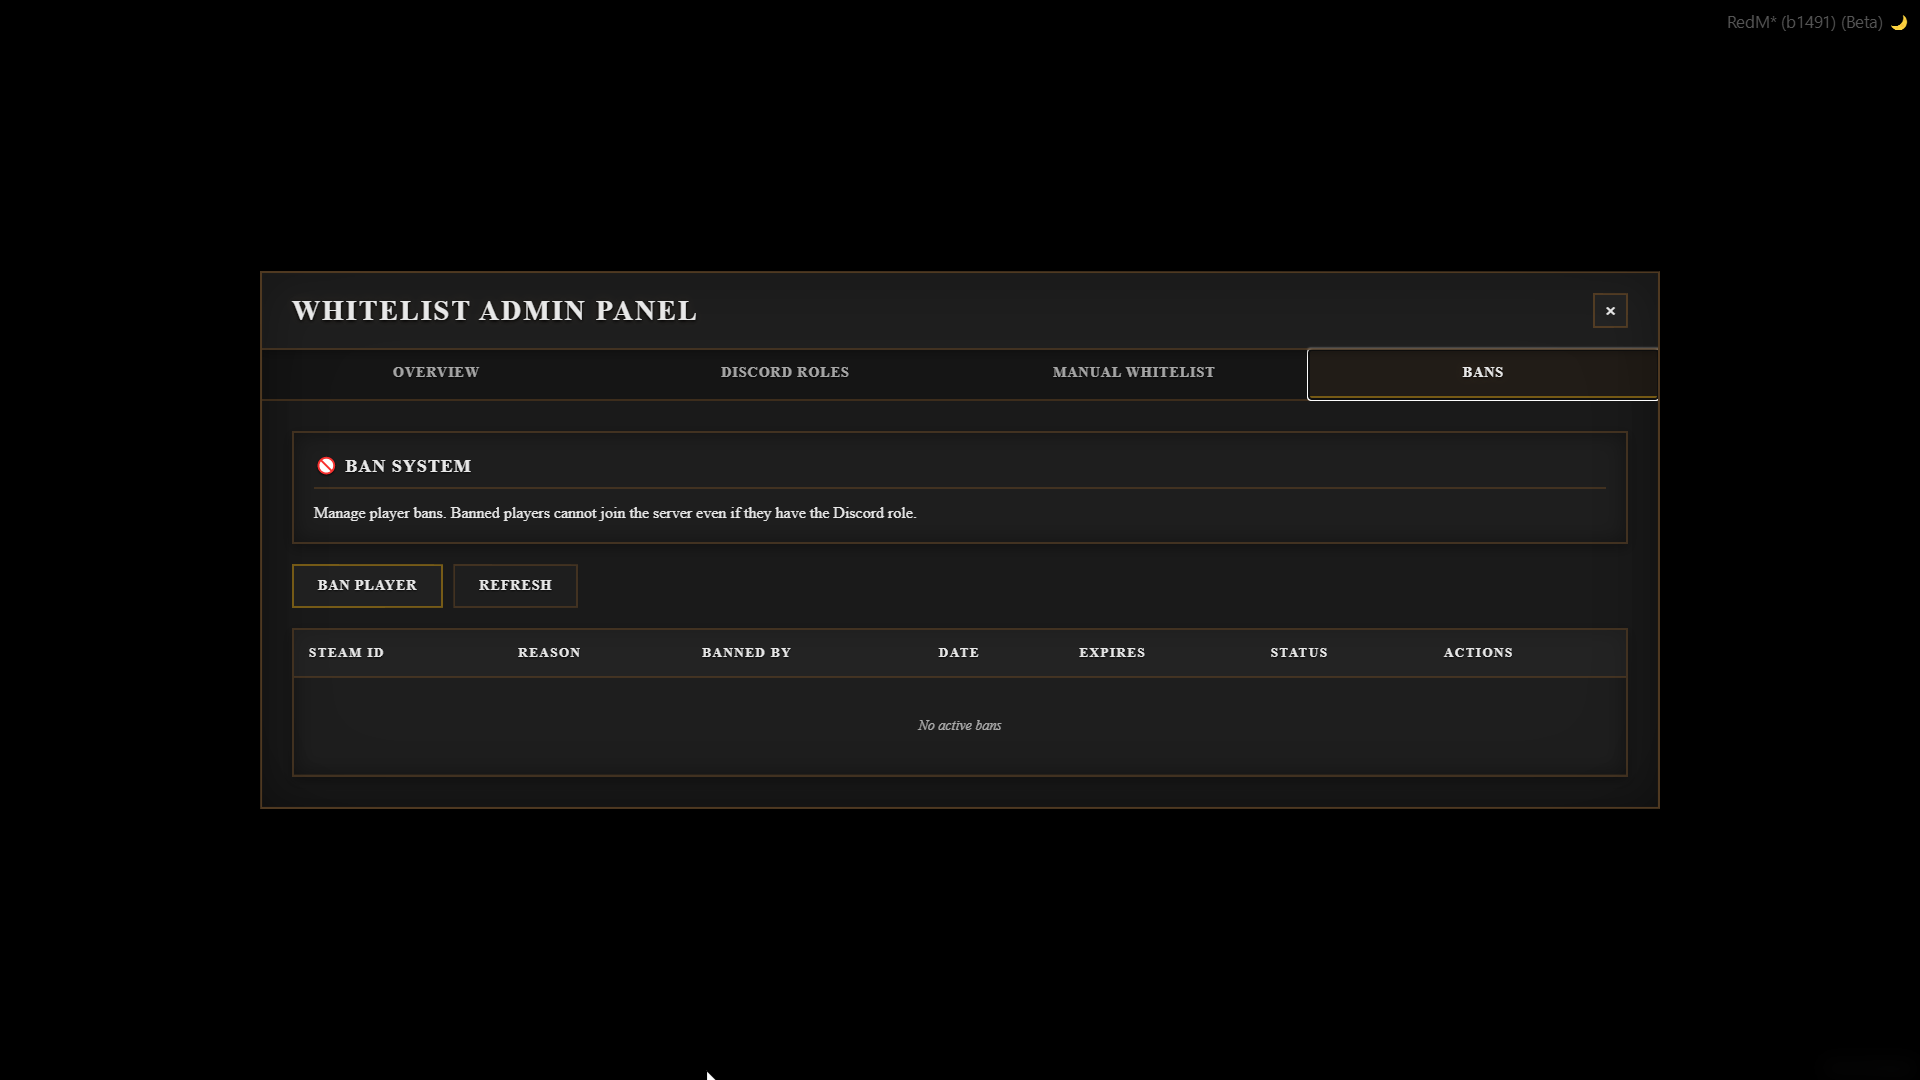This screenshot has width=1920, height=1080.
Task: Switch to the Overview tab
Action: click(436, 373)
